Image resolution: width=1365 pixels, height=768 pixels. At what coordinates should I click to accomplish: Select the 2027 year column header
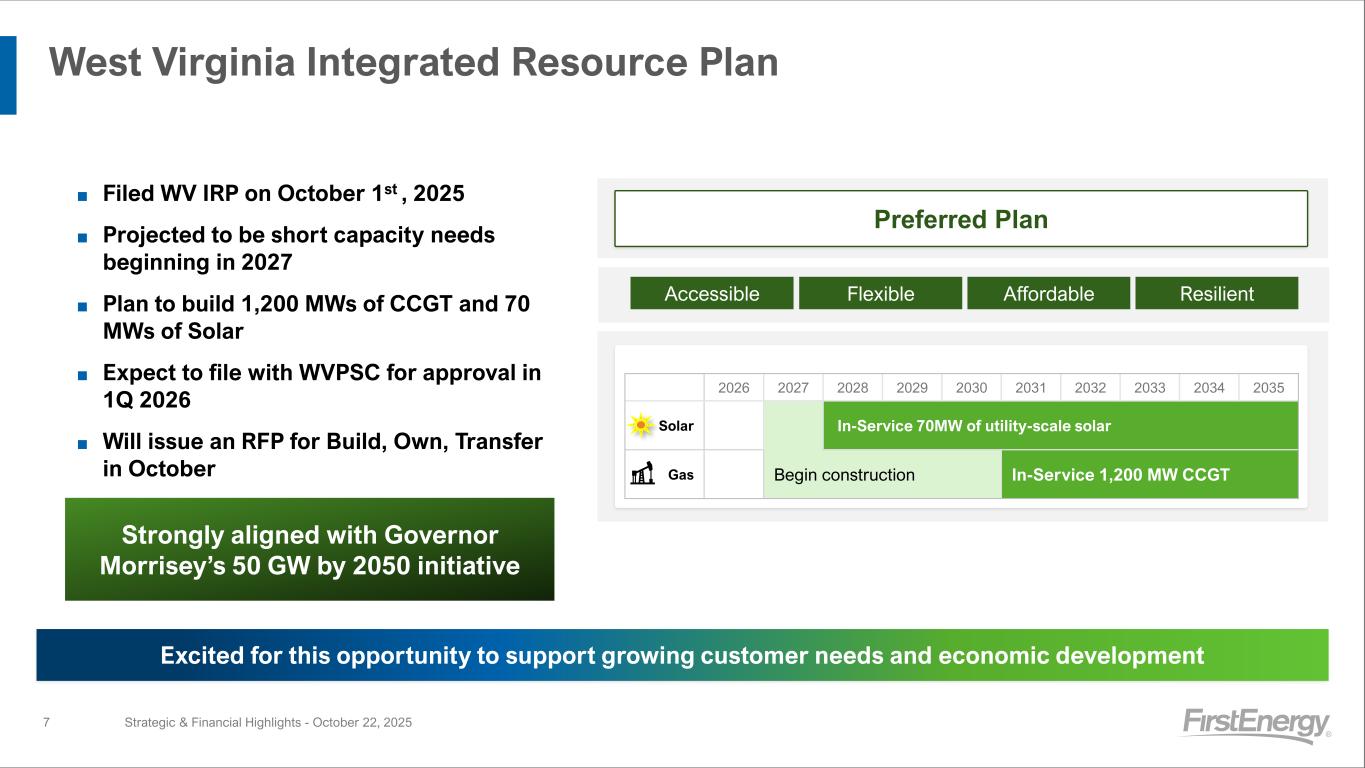794,388
